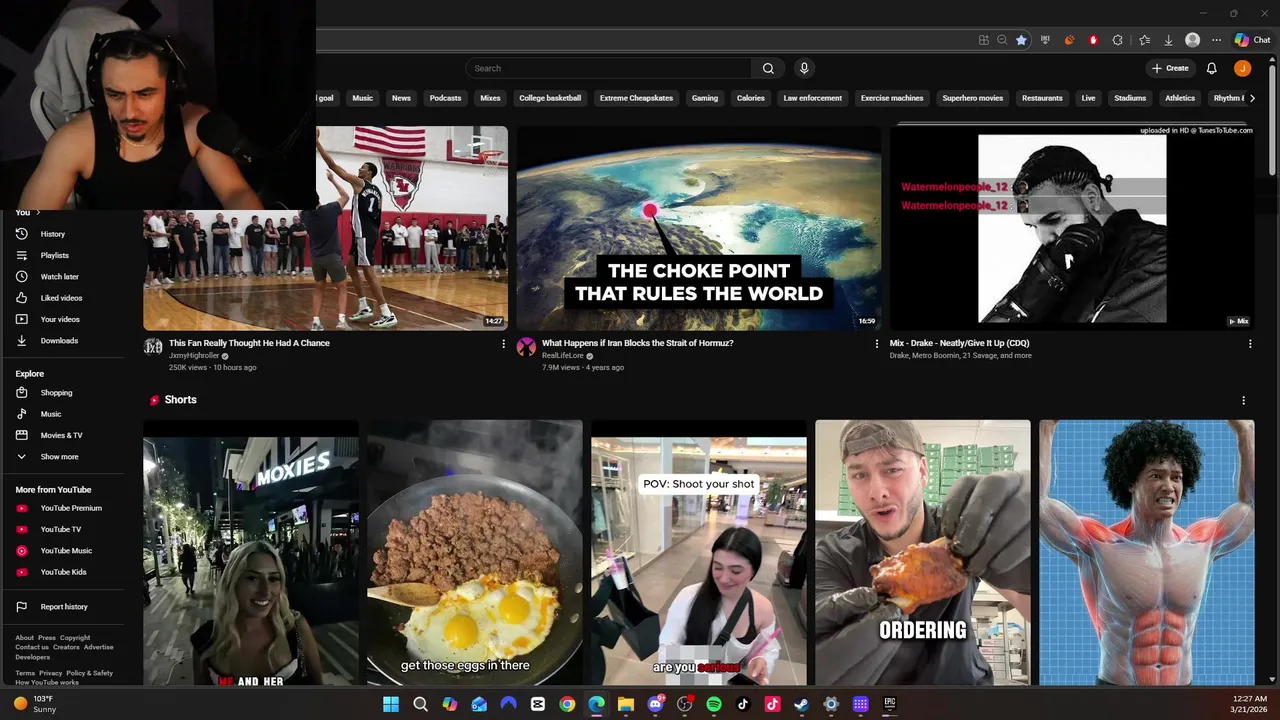Click the browser favorites star icon
1280x720 pixels.
(1021, 40)
